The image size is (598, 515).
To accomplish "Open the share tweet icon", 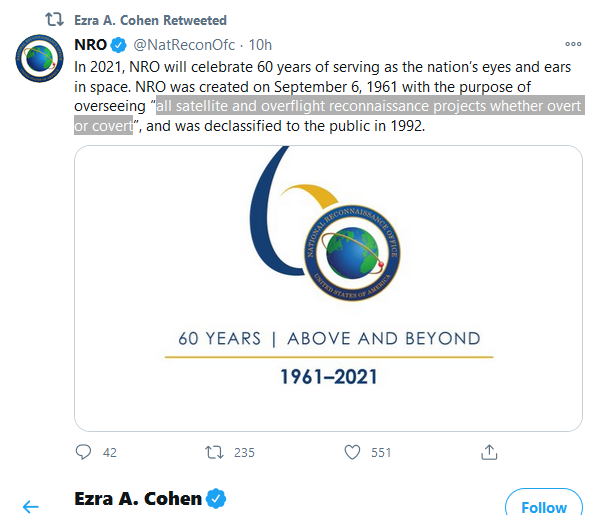I will pos(489,452).
